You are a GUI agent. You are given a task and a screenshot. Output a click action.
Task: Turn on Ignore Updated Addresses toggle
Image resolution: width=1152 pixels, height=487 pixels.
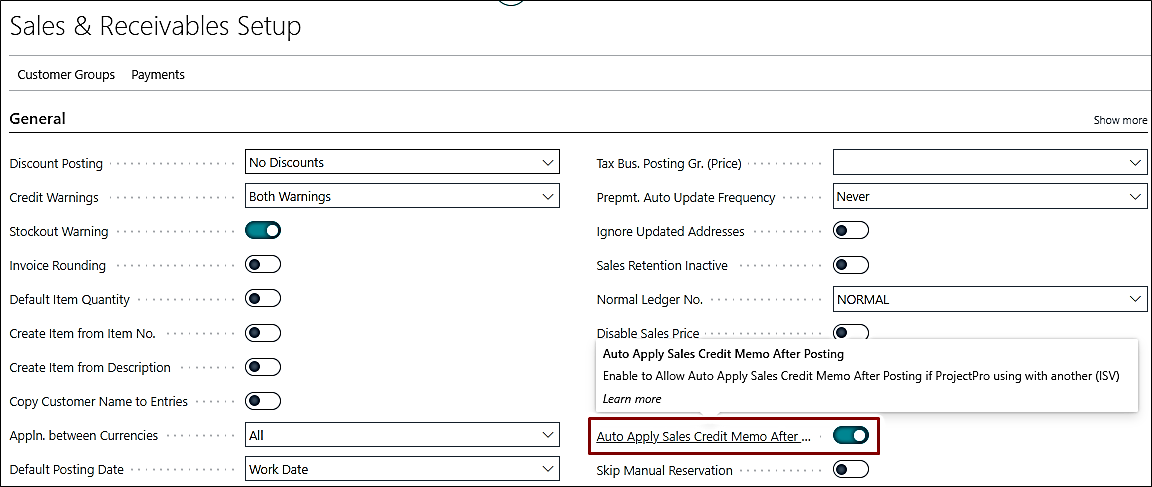[x=851, y=231]
